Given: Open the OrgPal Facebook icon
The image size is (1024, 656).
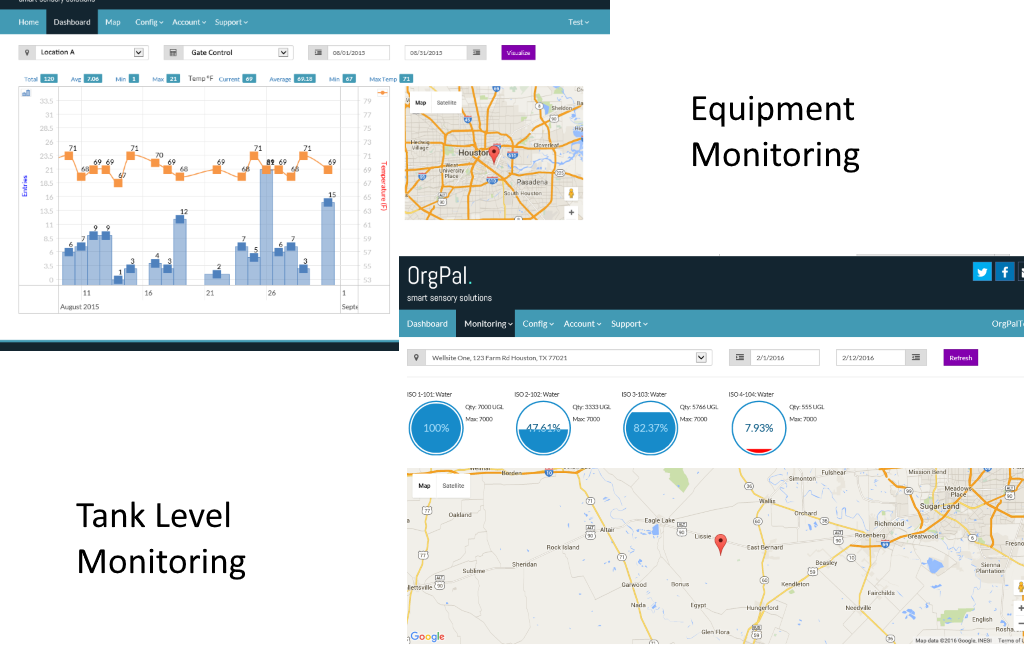Looking at the screenshot, I should pos(1004,271).
